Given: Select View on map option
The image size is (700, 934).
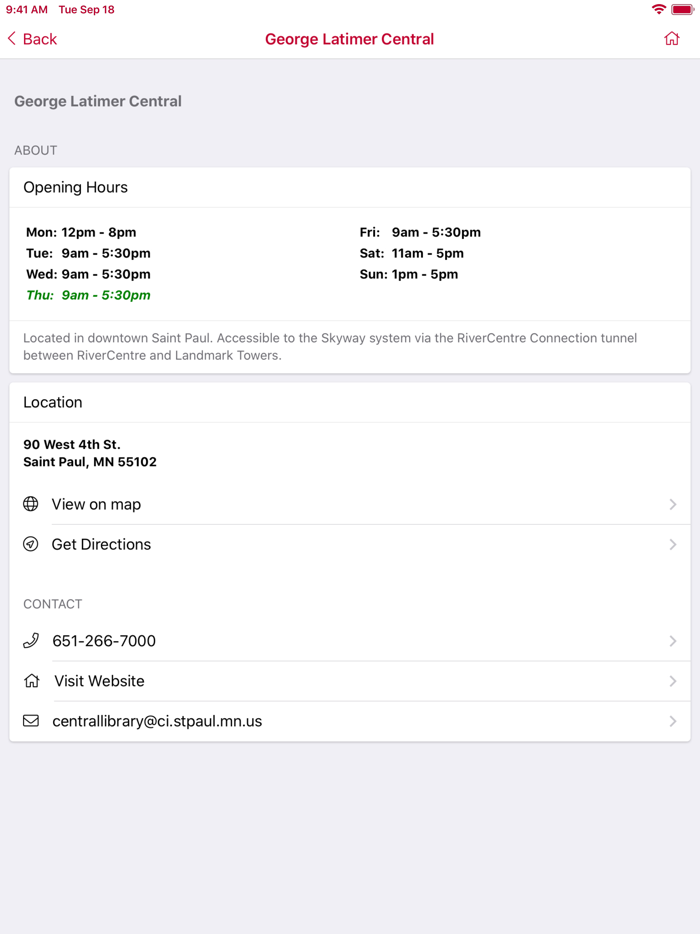Looking at the screenshot, I should (x=96, y=504).
